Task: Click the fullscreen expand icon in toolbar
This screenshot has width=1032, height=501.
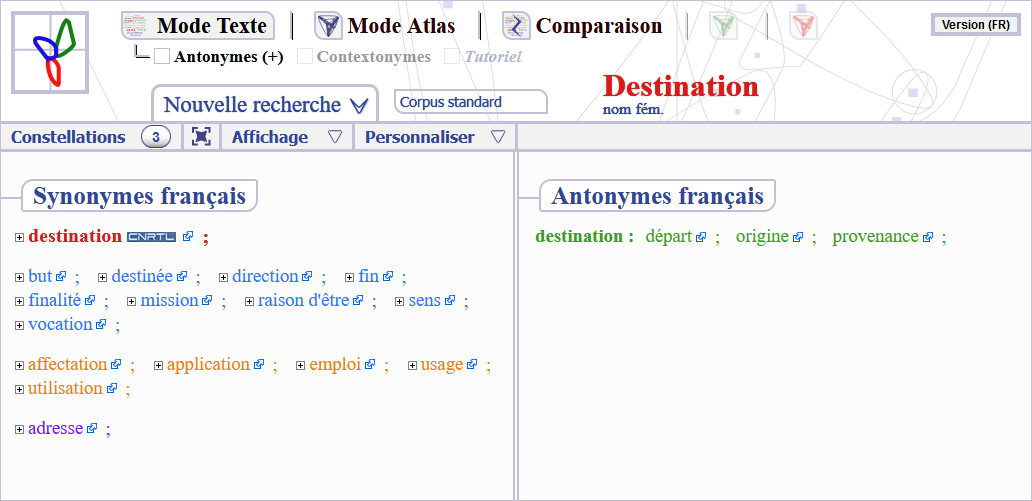Action: pyautogui.click(x=201, y=137)
